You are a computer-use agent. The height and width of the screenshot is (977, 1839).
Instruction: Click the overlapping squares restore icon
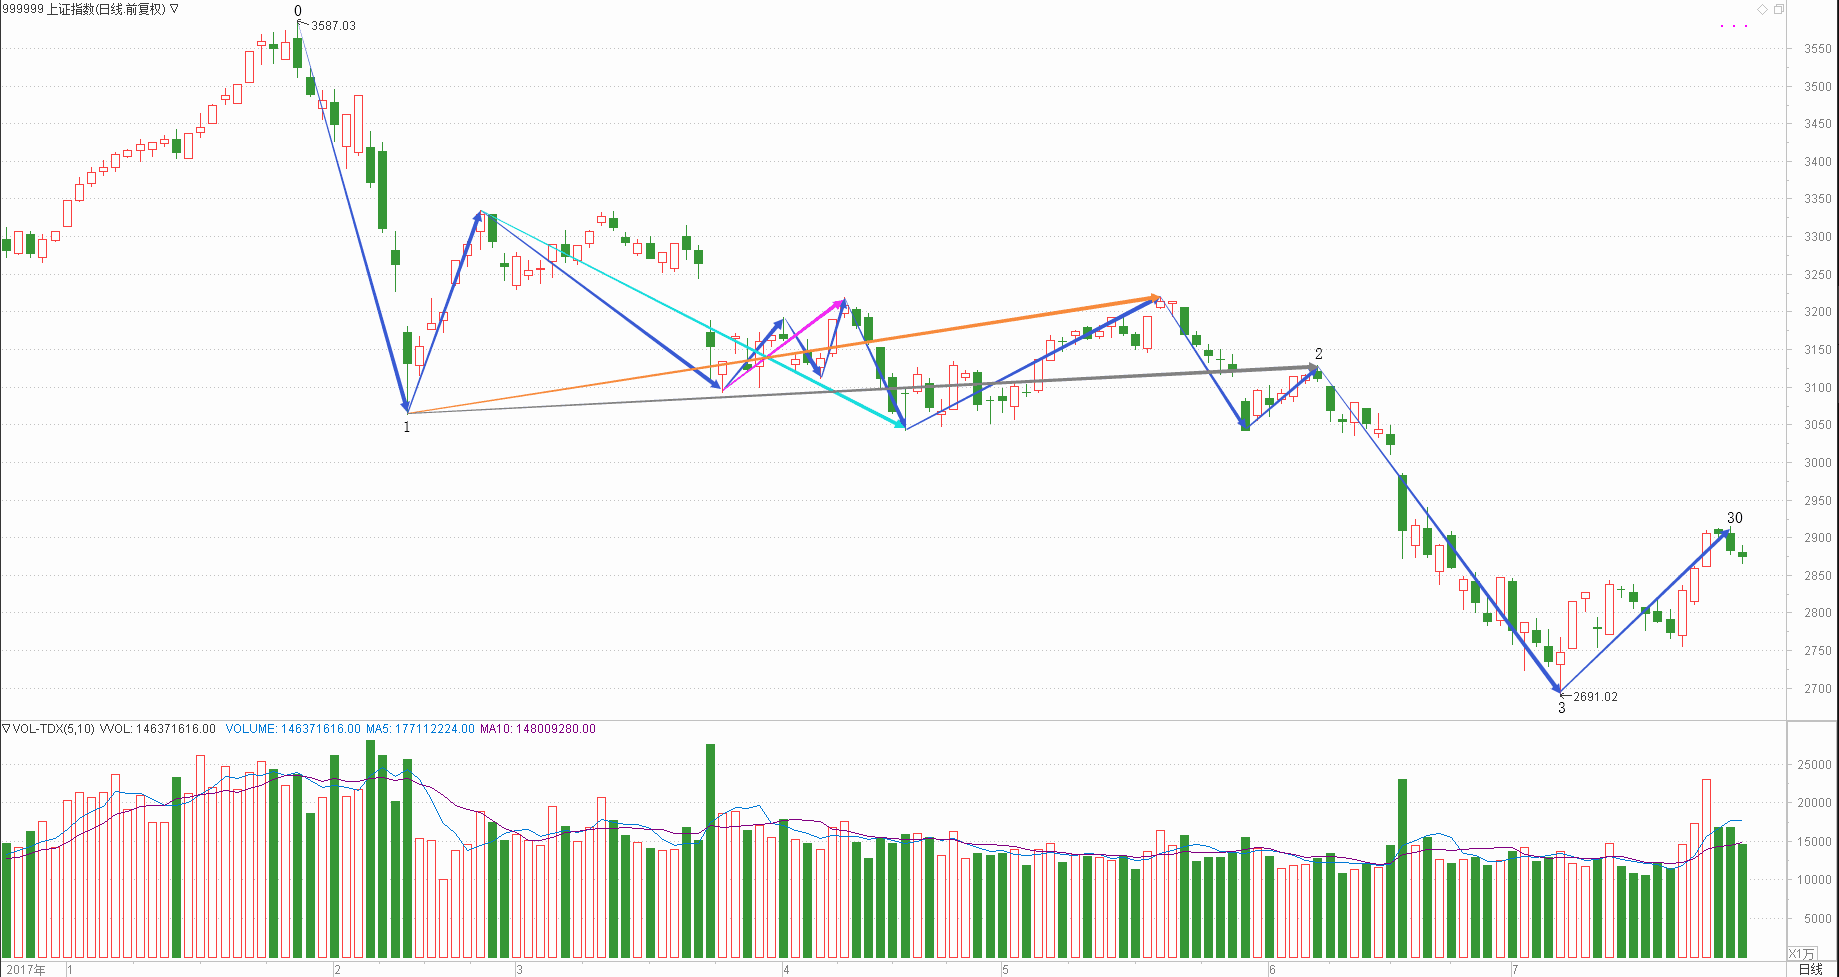(1779, 9)
